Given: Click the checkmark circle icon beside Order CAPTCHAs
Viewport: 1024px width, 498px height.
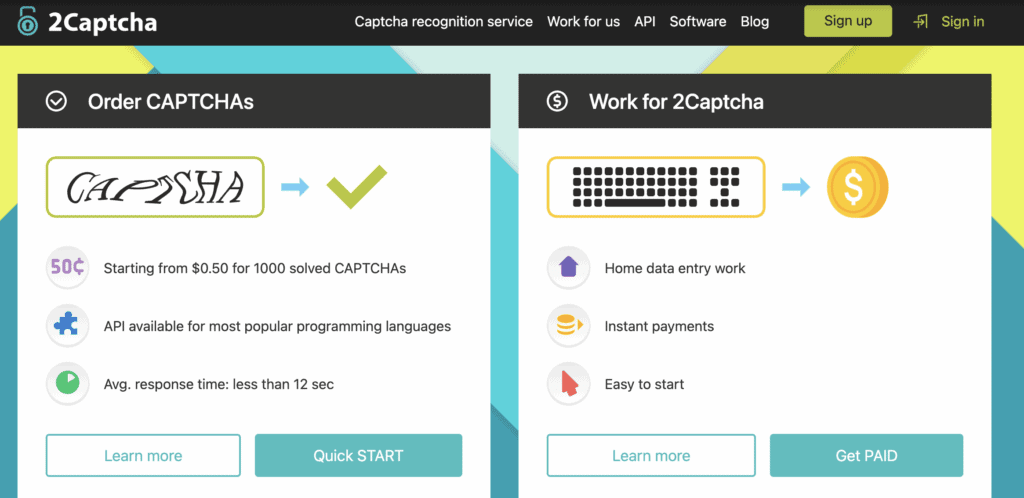Looking at the screenshot, I should pos(57,102).
